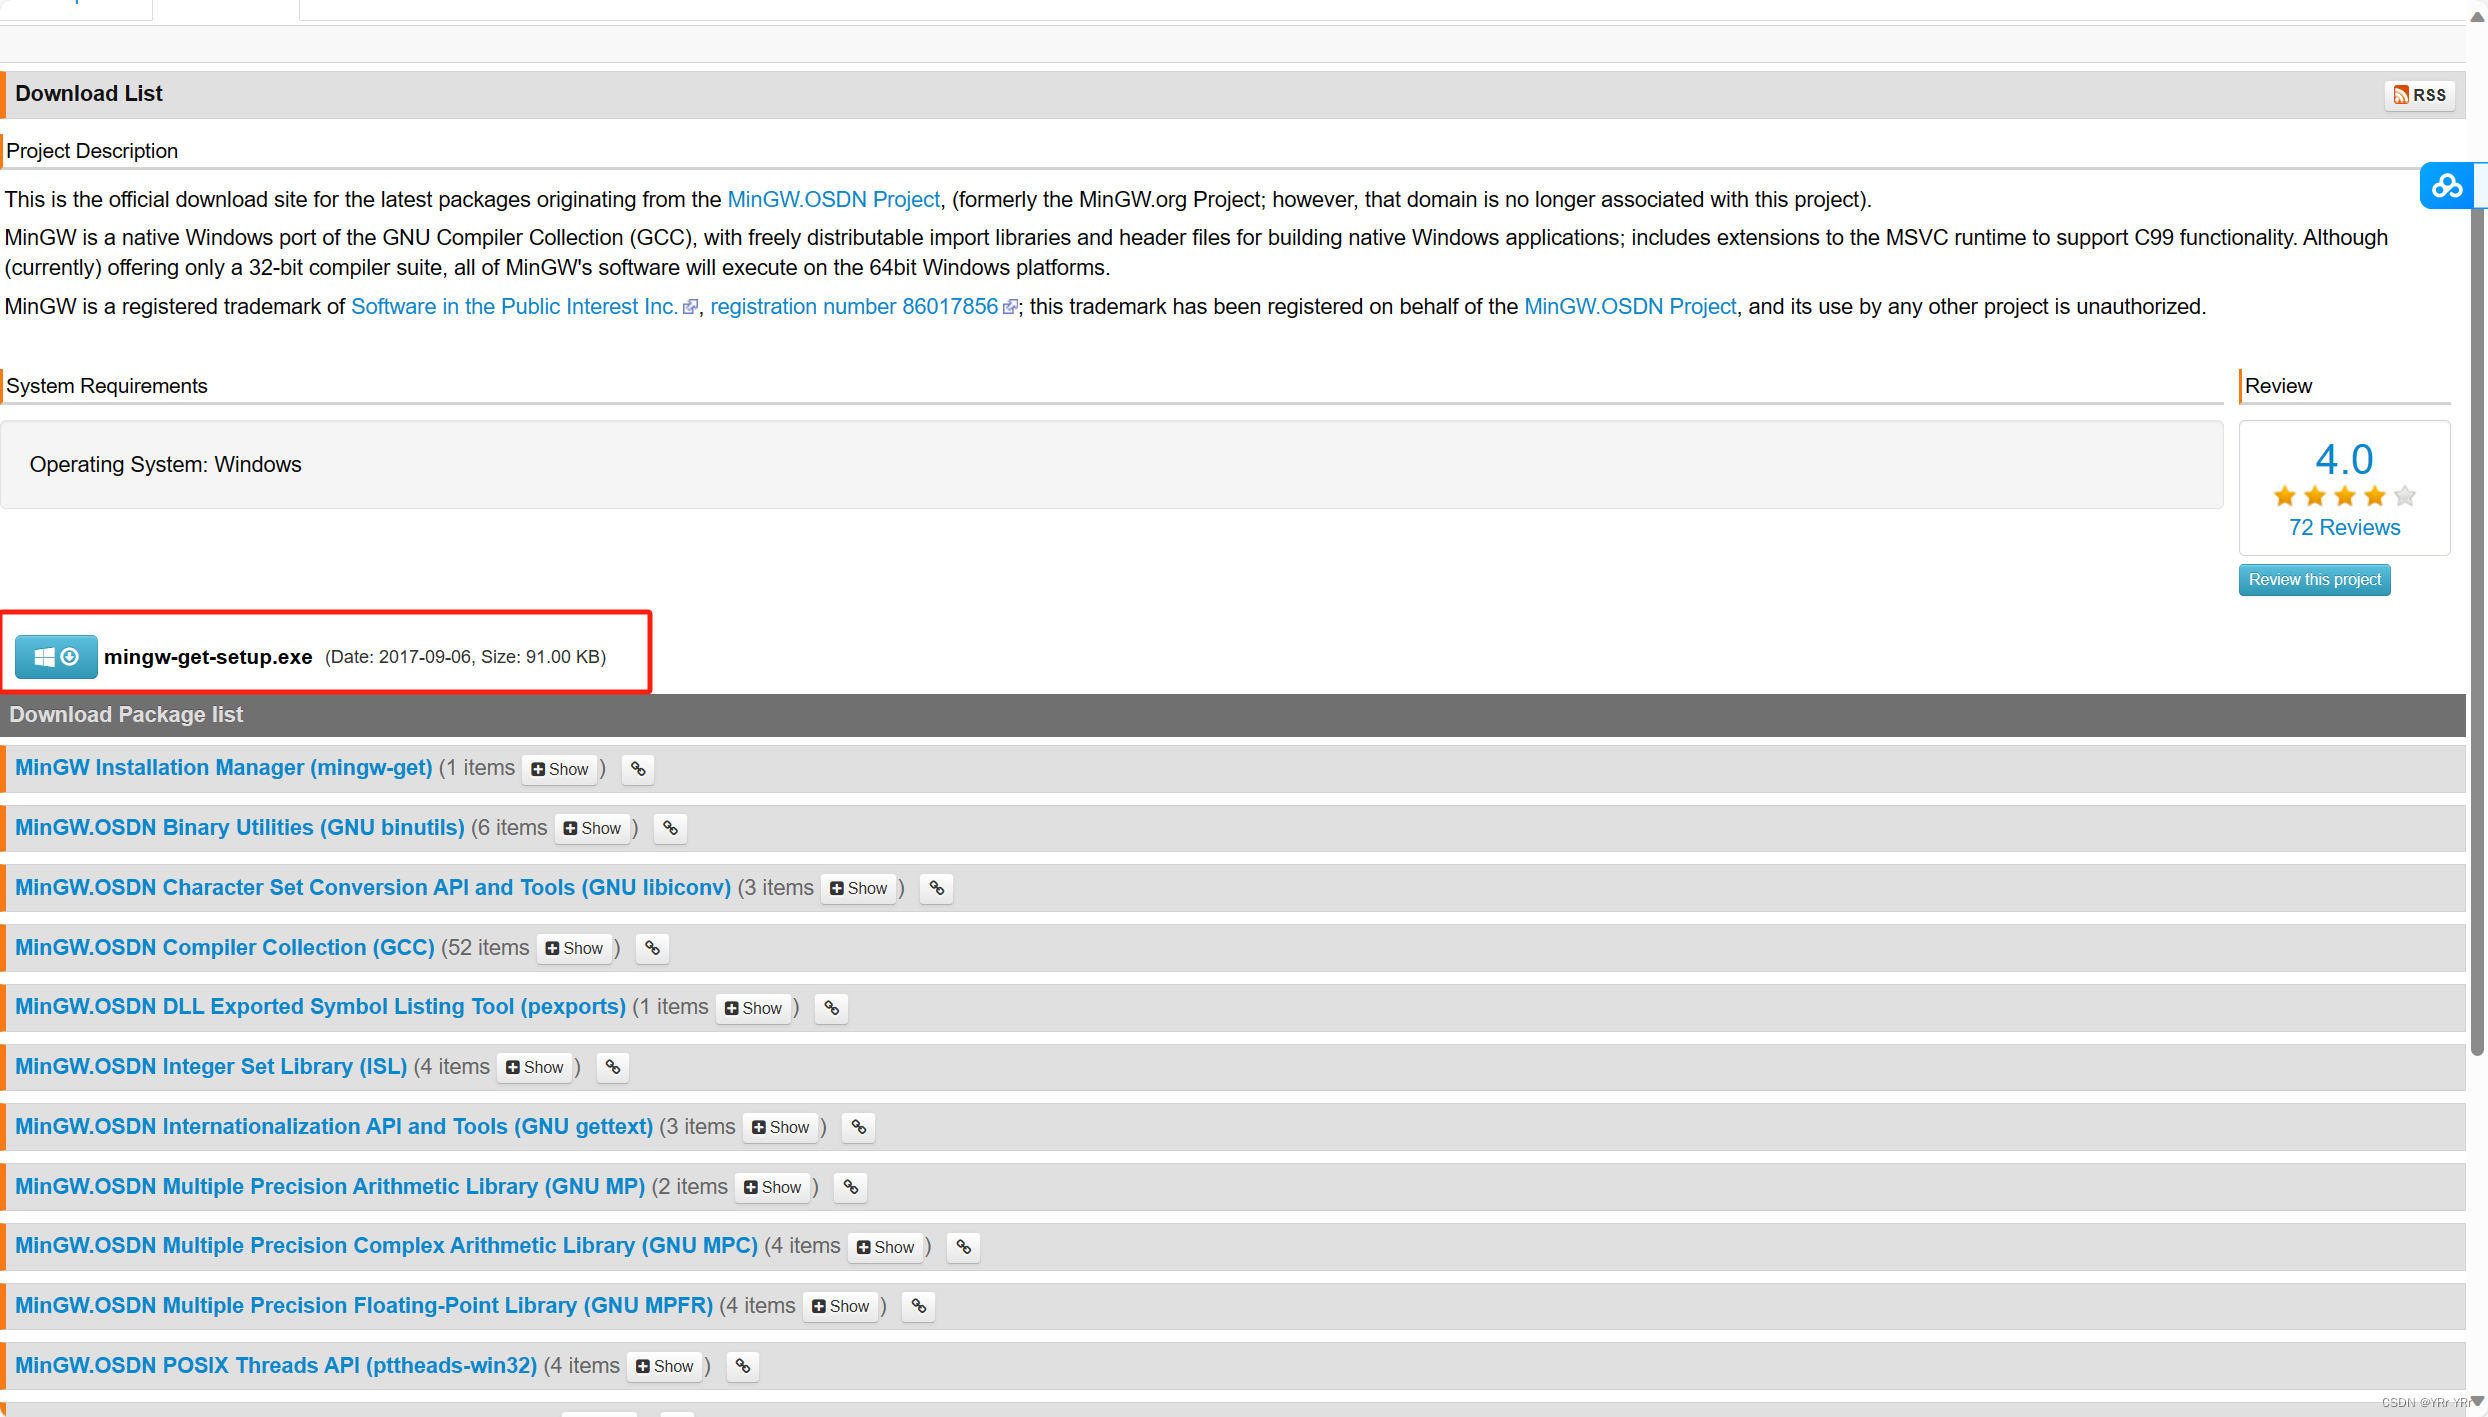This screenshot has height=1417, width=2488.
Task: Show items for POSIX Threads API package
Action: [x=665, y=1366]
